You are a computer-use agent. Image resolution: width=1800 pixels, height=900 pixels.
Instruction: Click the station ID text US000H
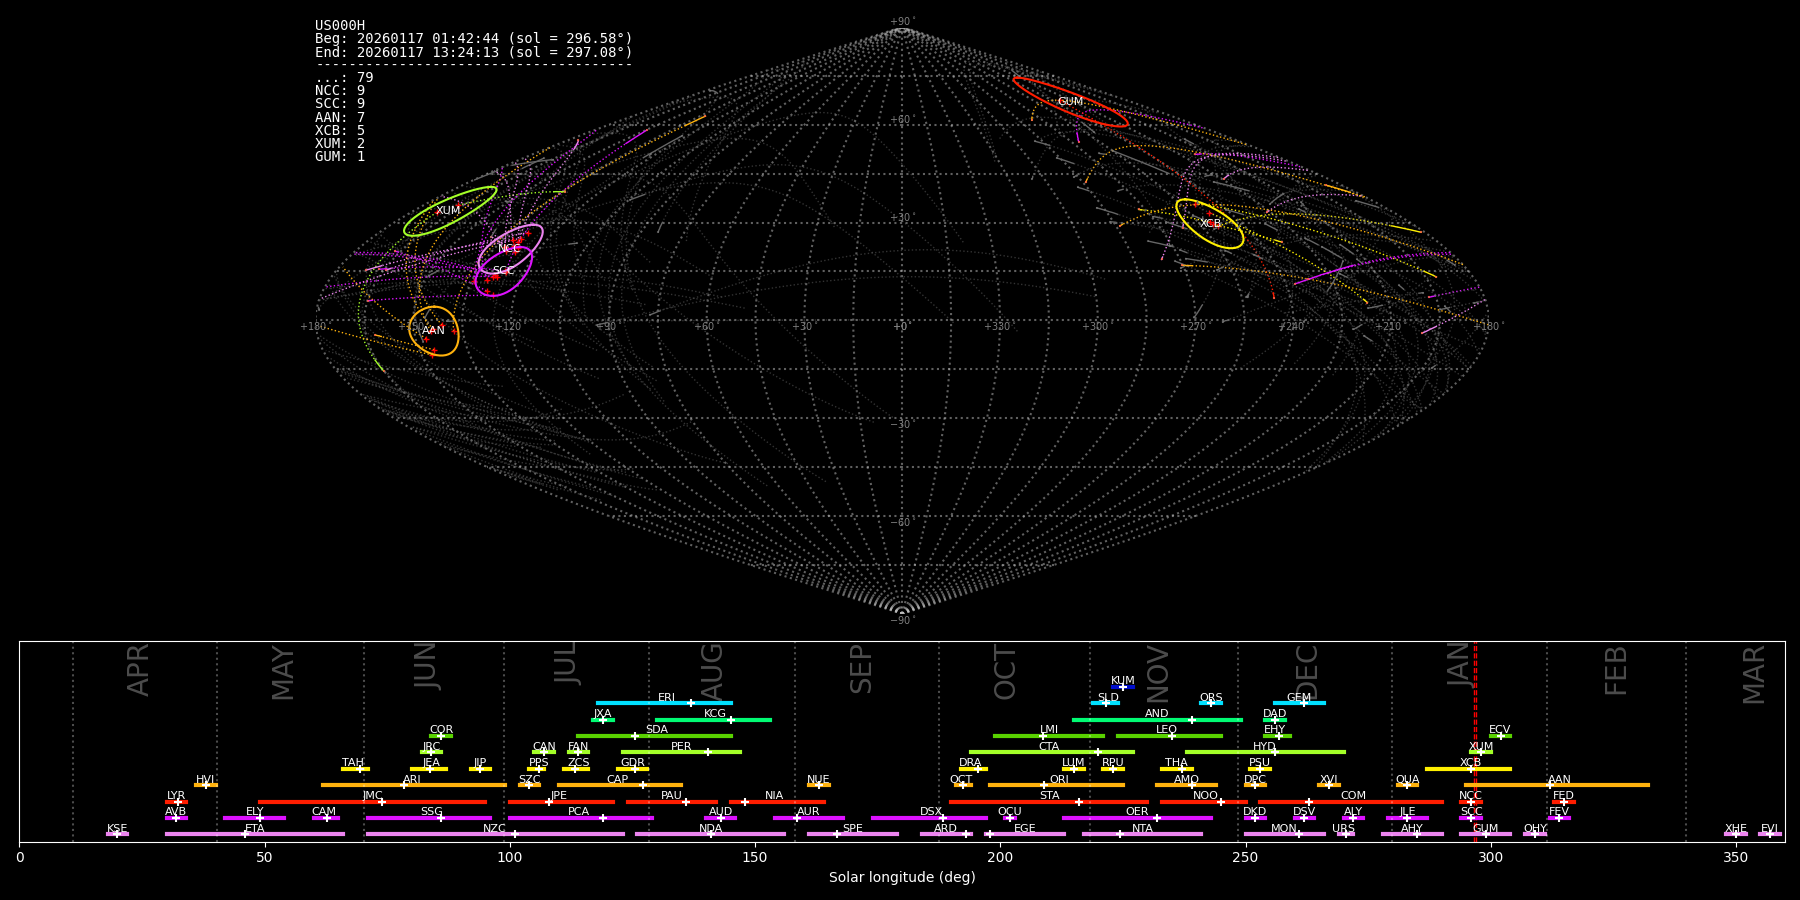pos(340,26)
